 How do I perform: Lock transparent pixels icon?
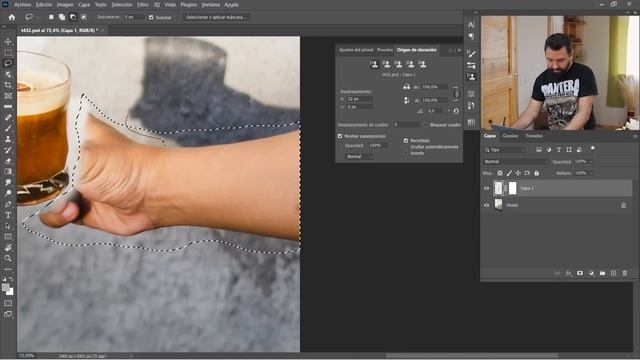500,173
